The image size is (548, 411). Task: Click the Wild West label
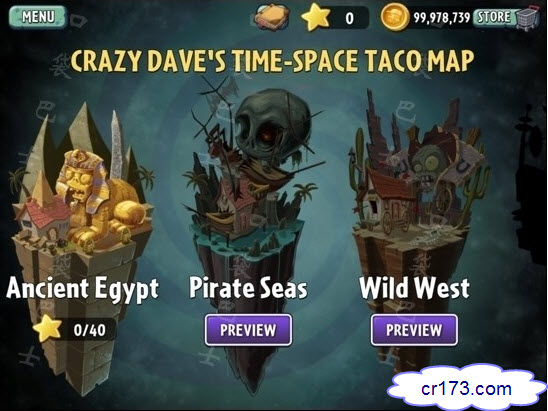414,288
